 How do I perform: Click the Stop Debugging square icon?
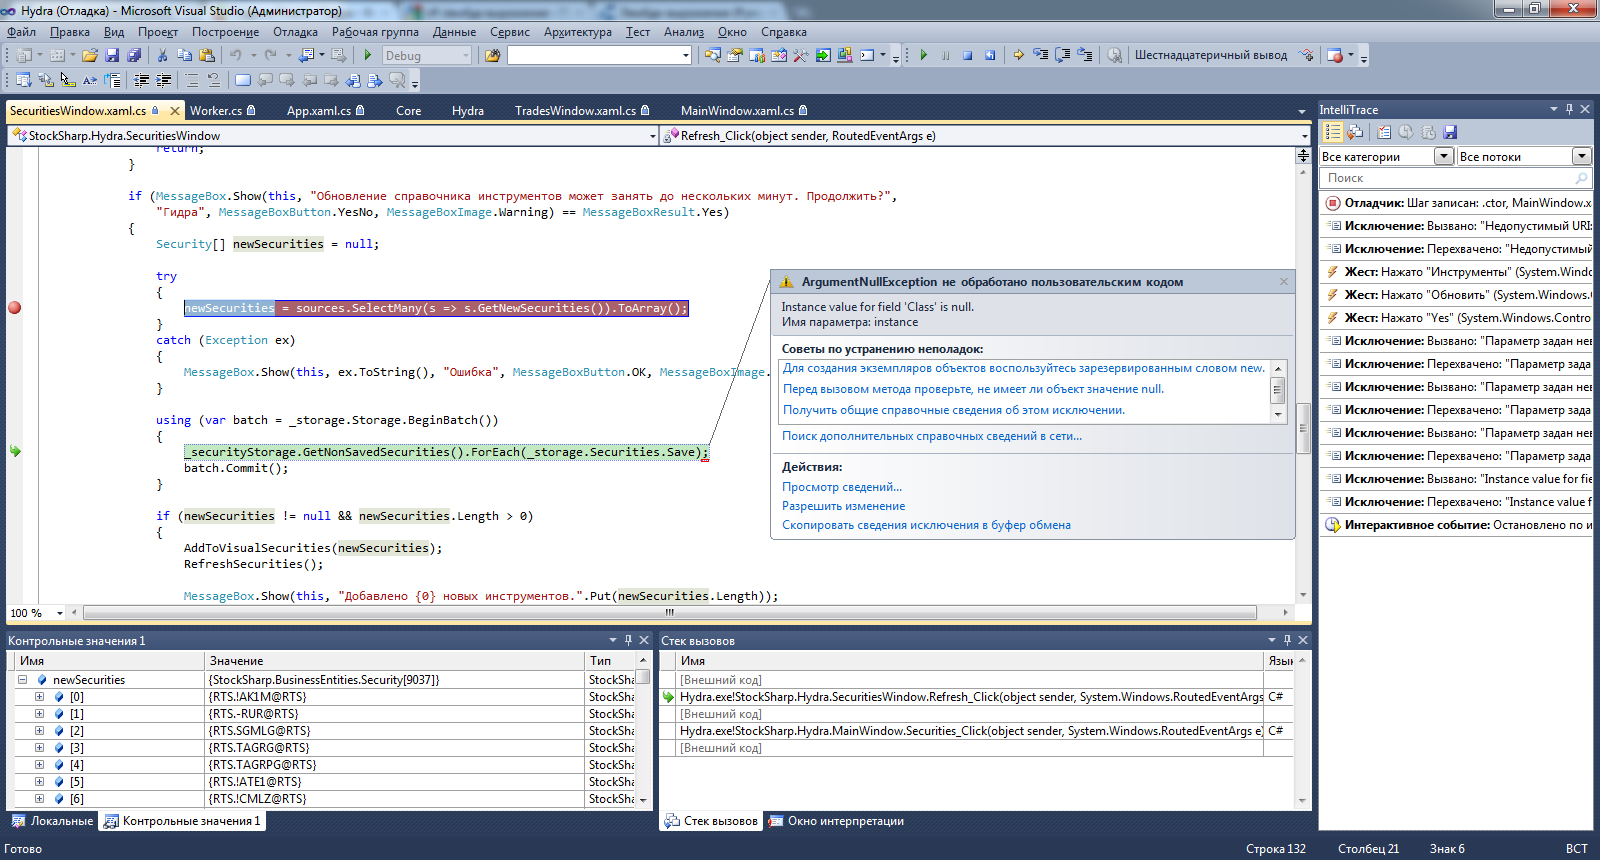tap(967, 55)
